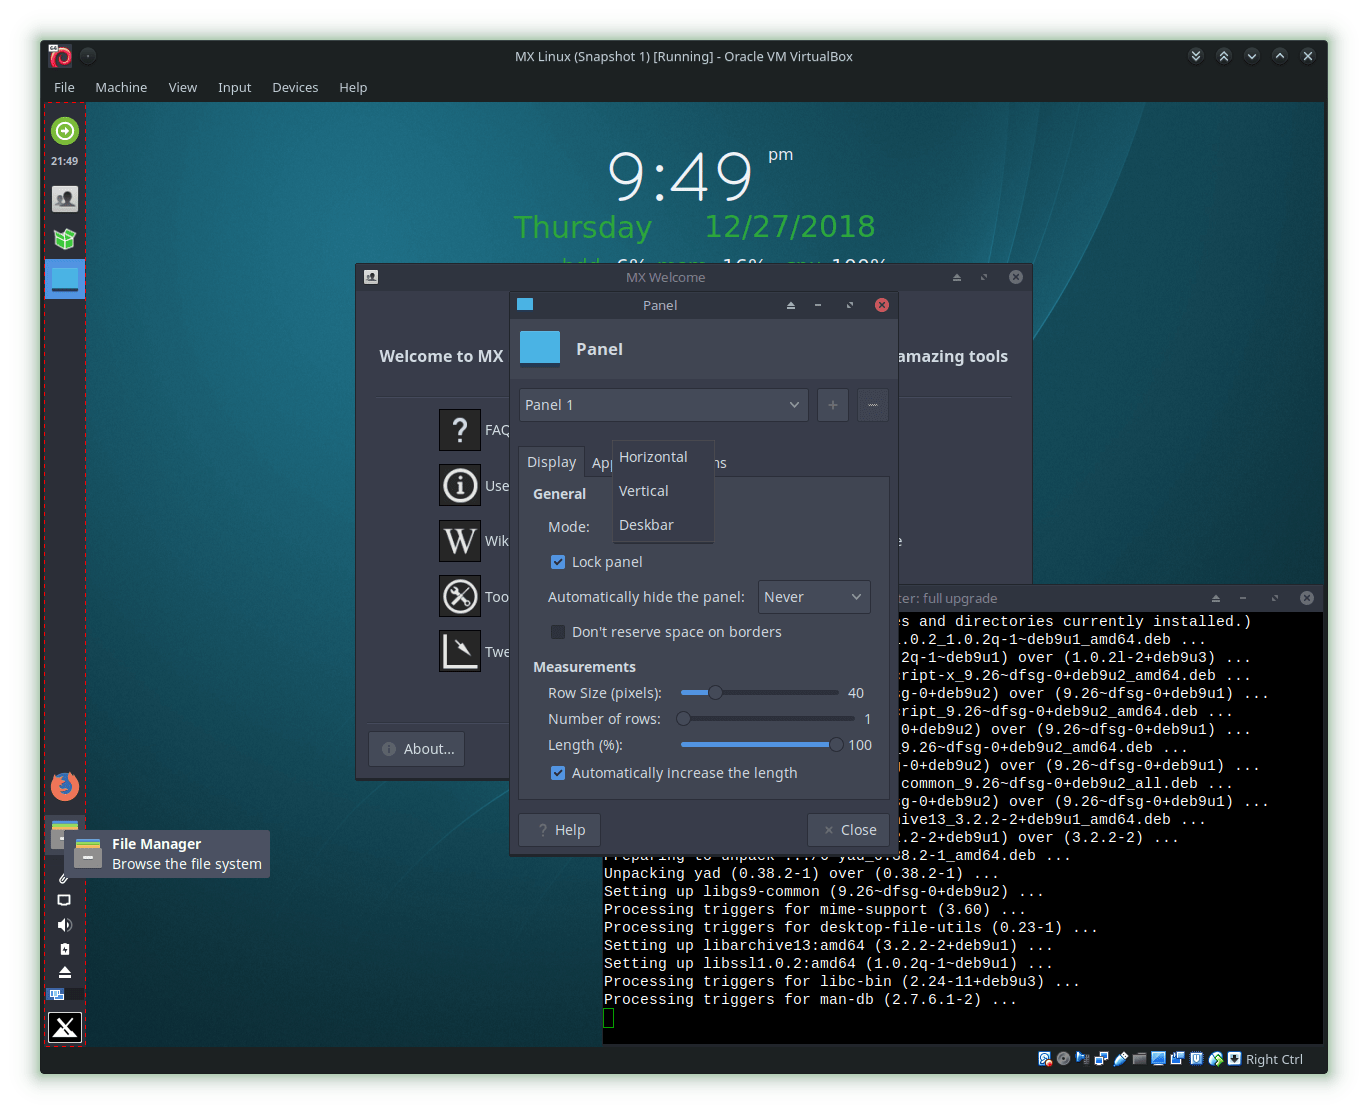This screenshot has width=1368, height=1114.
Task: Click the USB devices icon in VirtualBox status bar
Action: tap(1120, 1059)
